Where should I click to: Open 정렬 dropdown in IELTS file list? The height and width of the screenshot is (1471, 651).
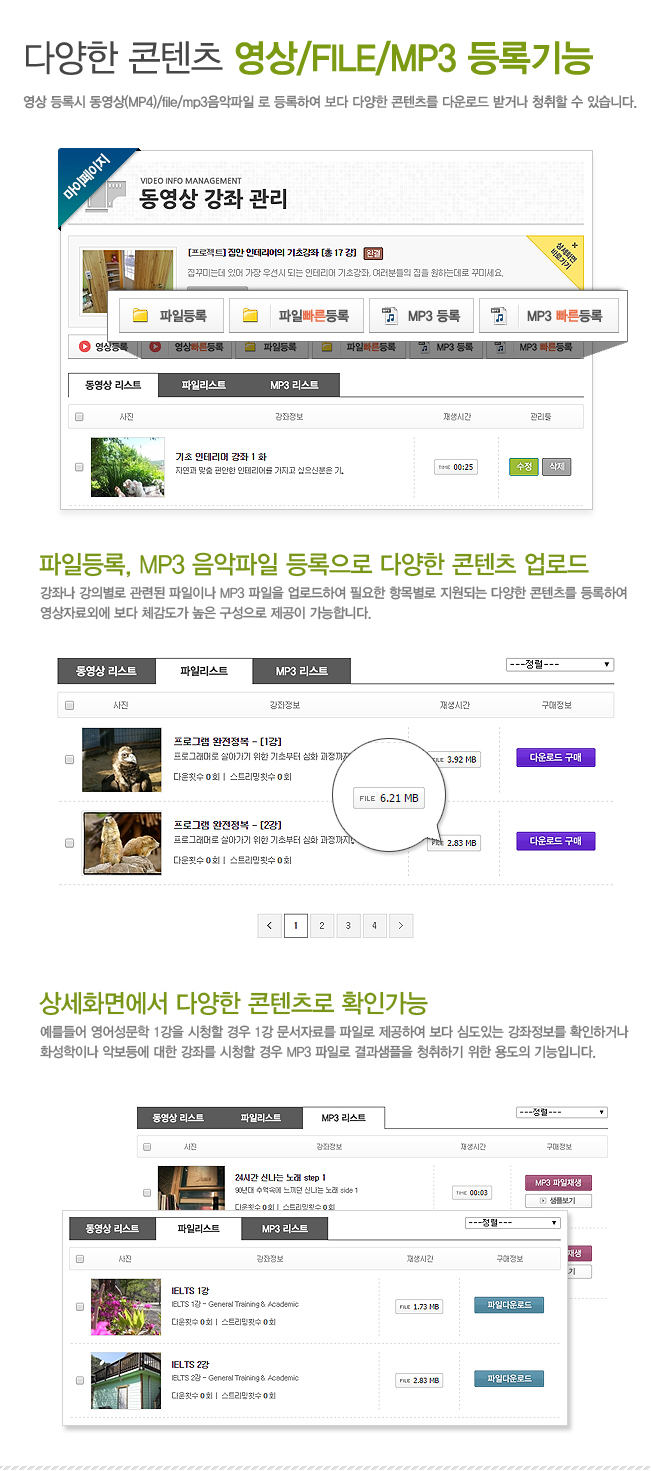[x=514, y=1222]
